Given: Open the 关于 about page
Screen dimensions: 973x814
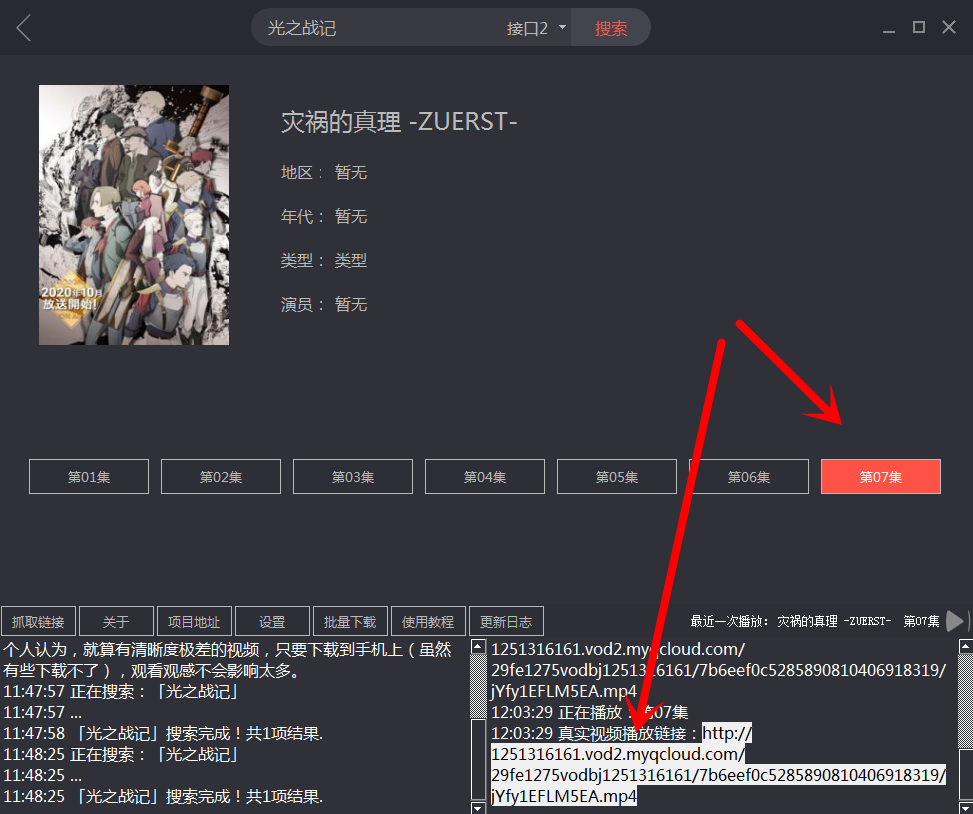Looking at the screenshot, I should point(116,621).
